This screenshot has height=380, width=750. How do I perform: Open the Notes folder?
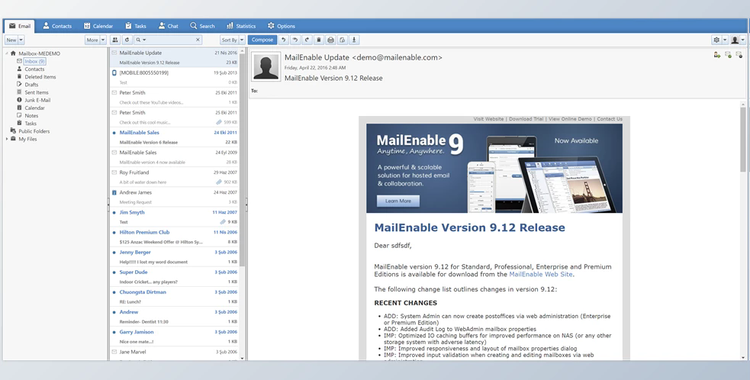pyautogui.click(x=31, y=115)
